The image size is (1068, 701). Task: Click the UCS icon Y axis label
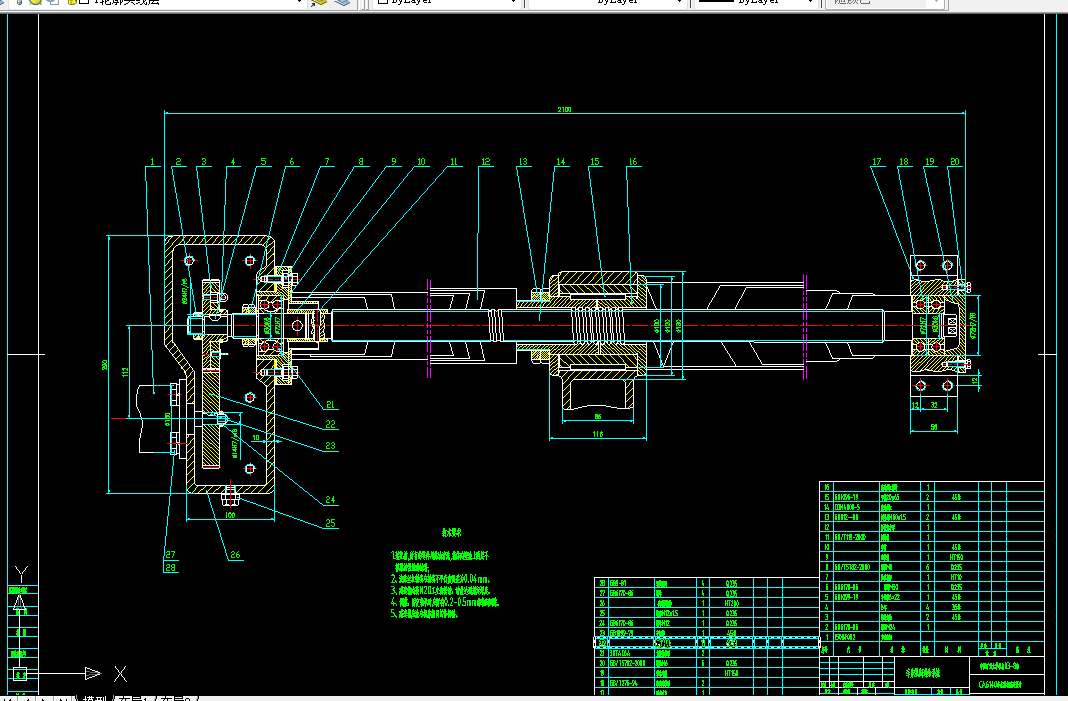tap(21, 574)
